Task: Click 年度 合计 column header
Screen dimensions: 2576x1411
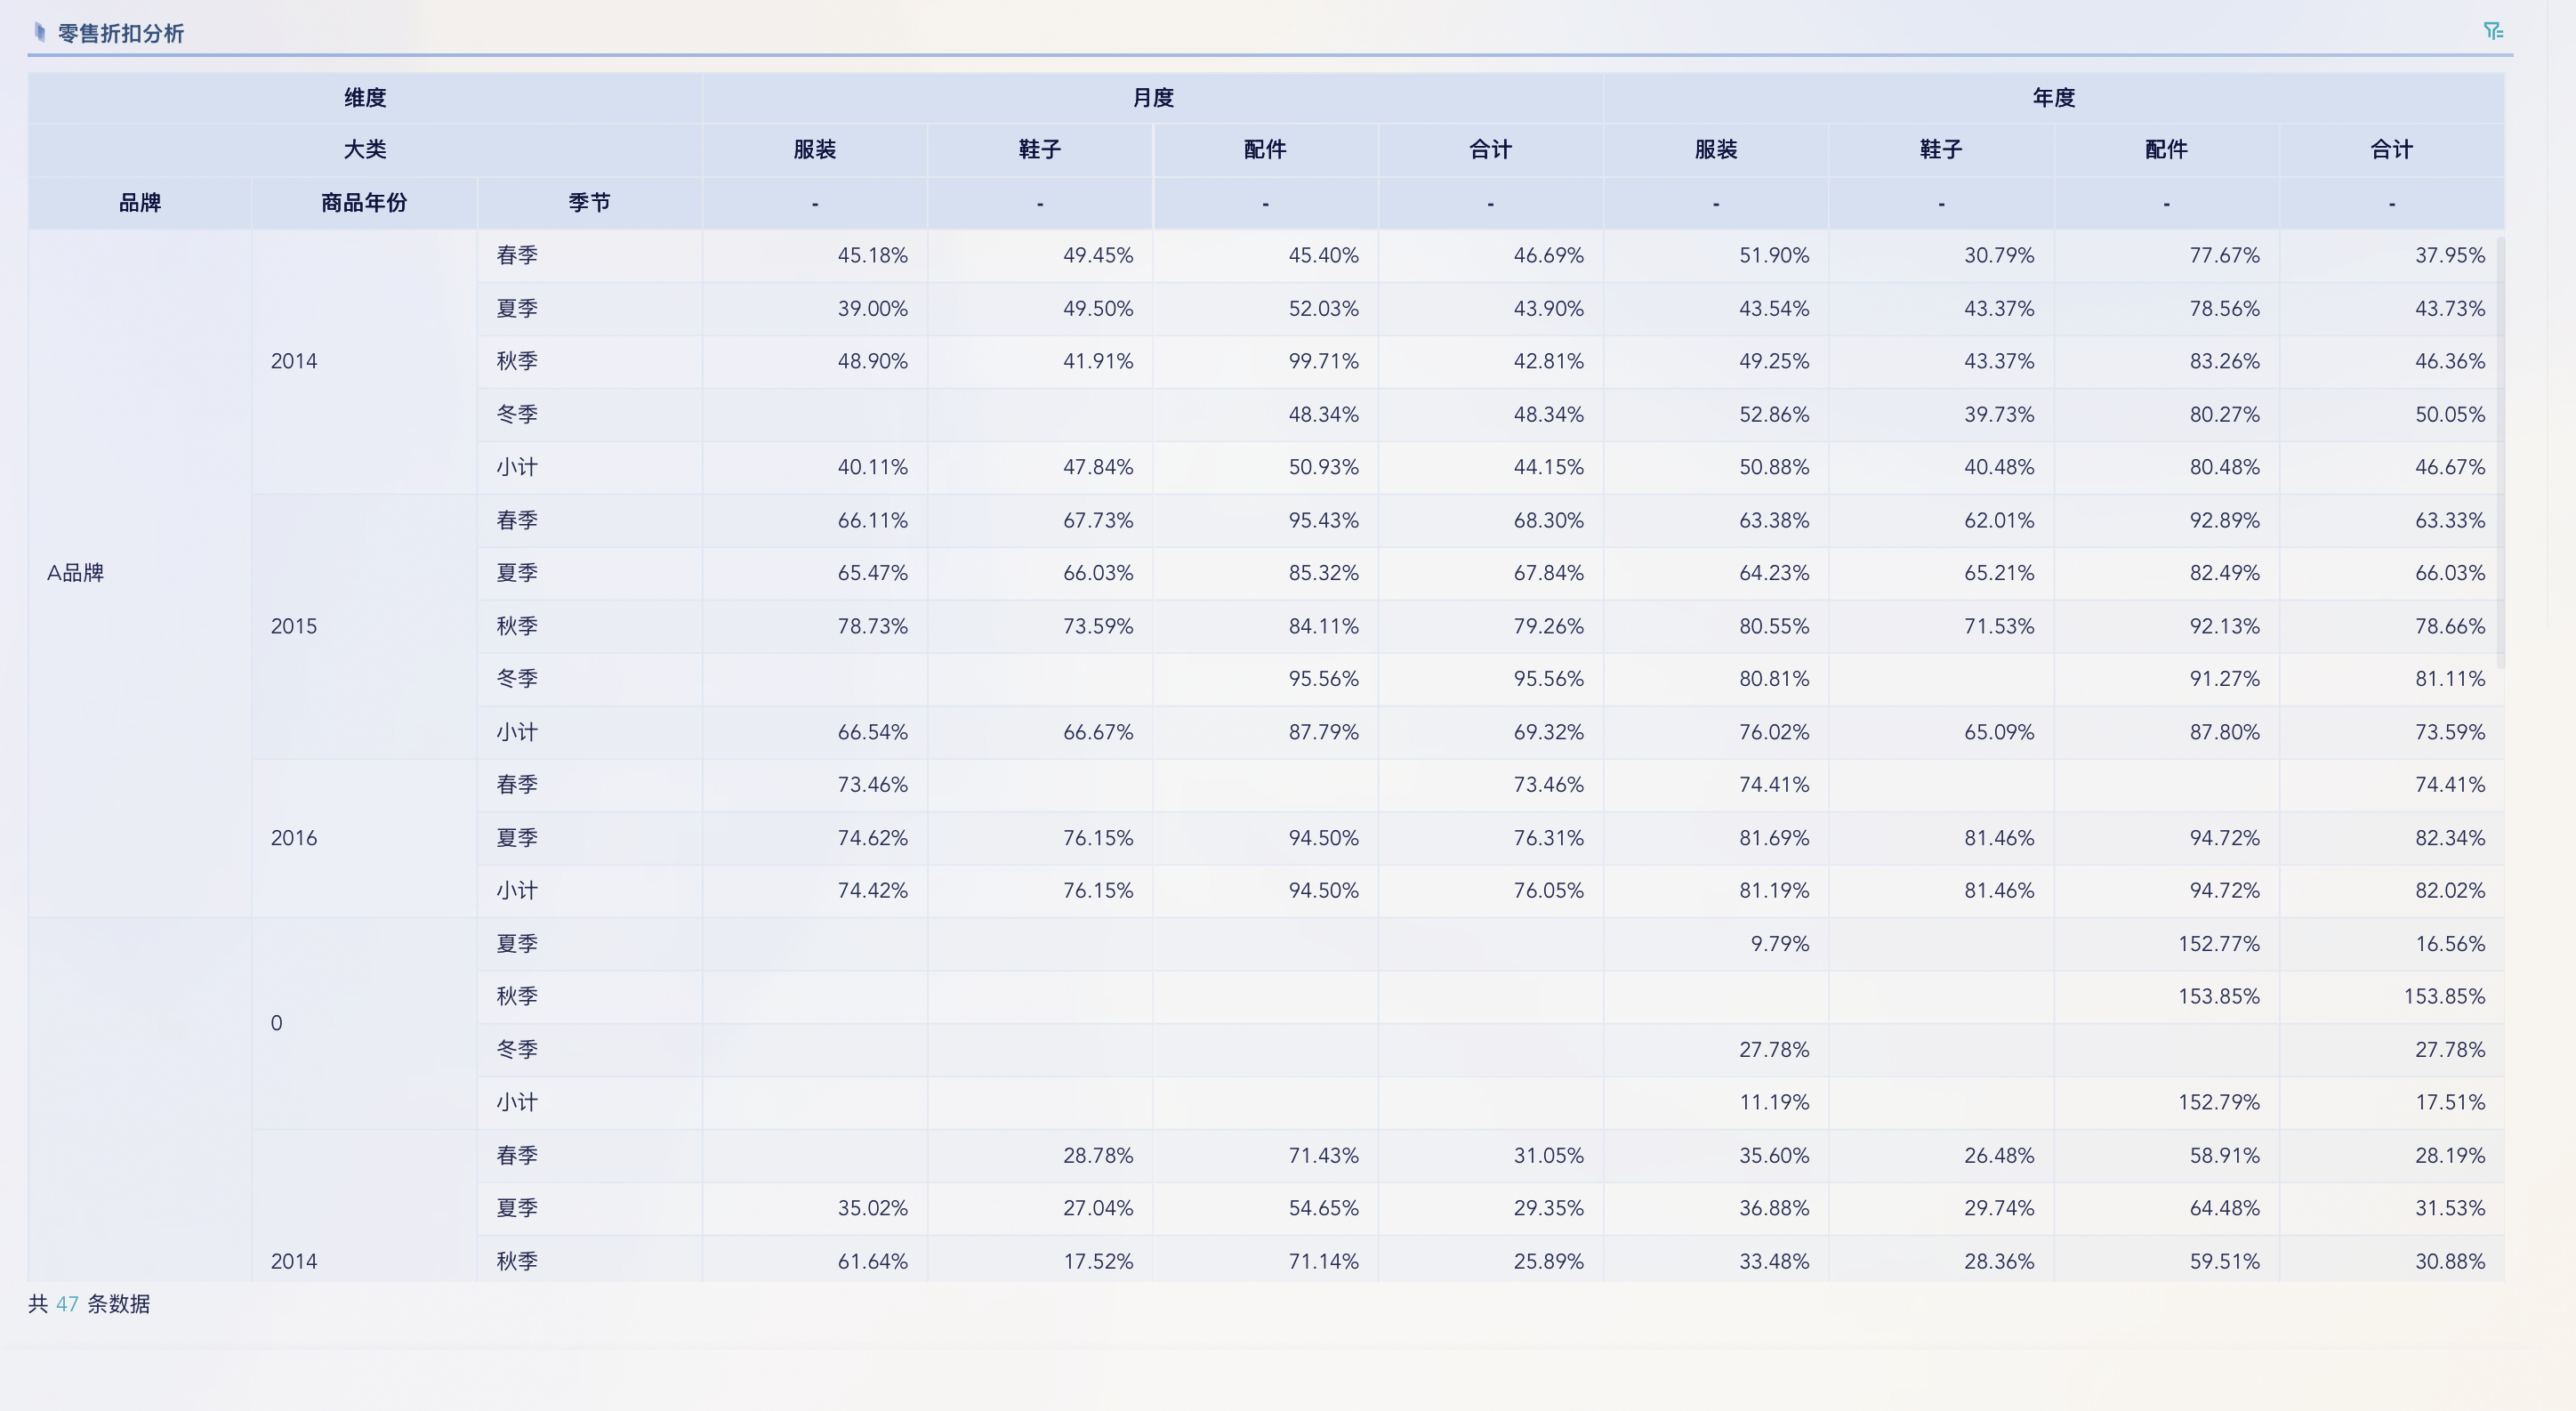Action: 2391,150
